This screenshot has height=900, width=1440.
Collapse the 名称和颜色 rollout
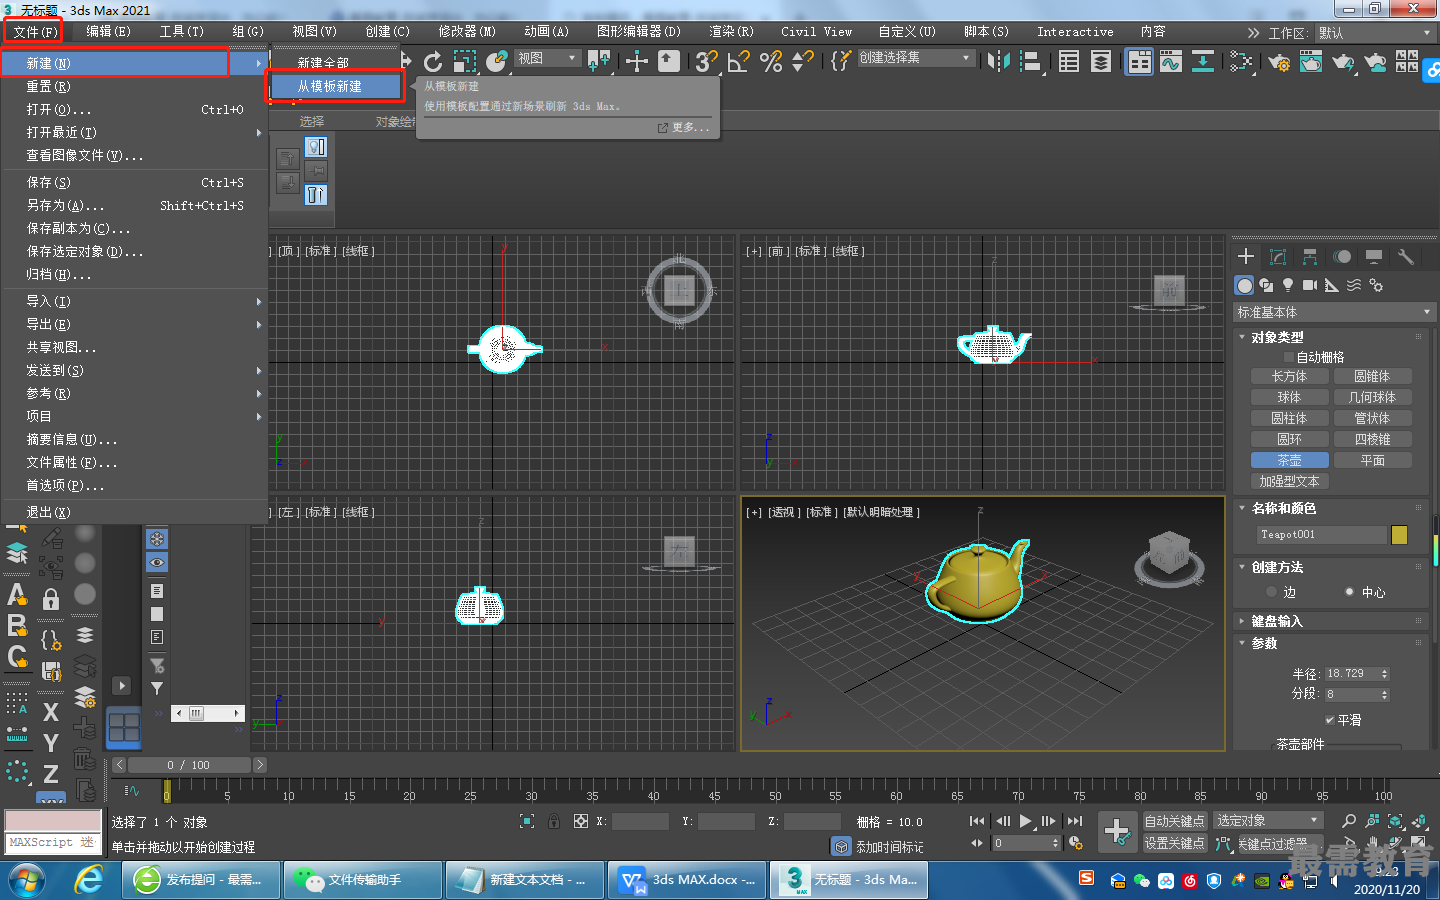(1284, 508)
